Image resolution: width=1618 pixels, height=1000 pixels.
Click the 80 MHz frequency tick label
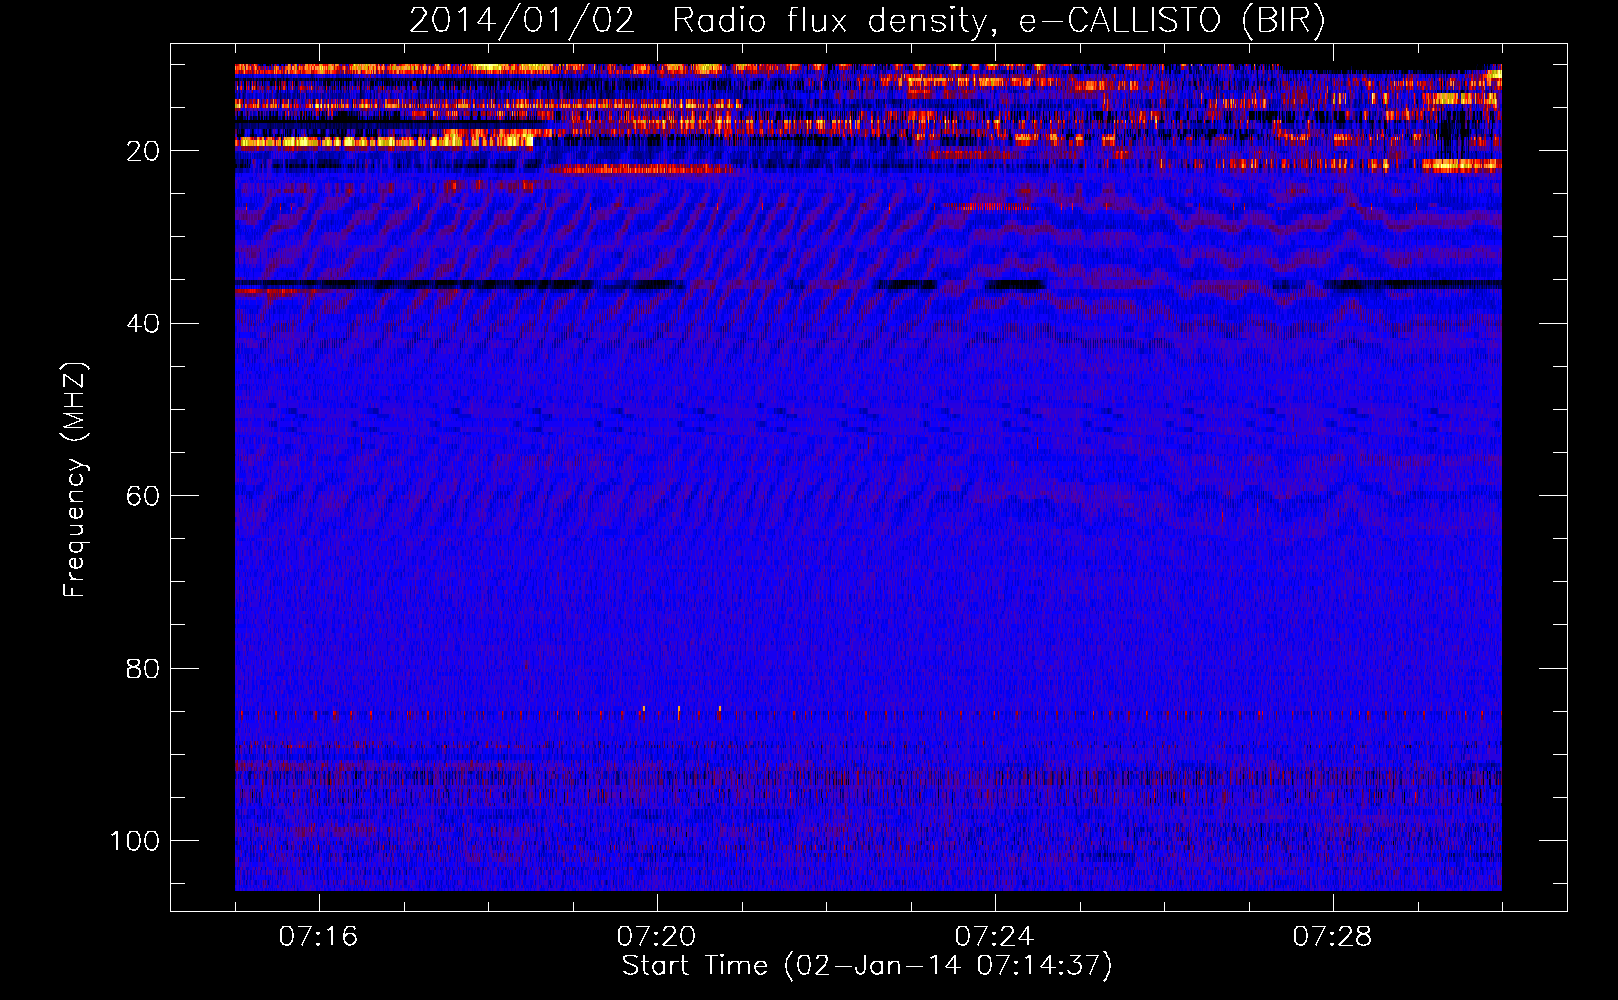[x=143, y=669]
